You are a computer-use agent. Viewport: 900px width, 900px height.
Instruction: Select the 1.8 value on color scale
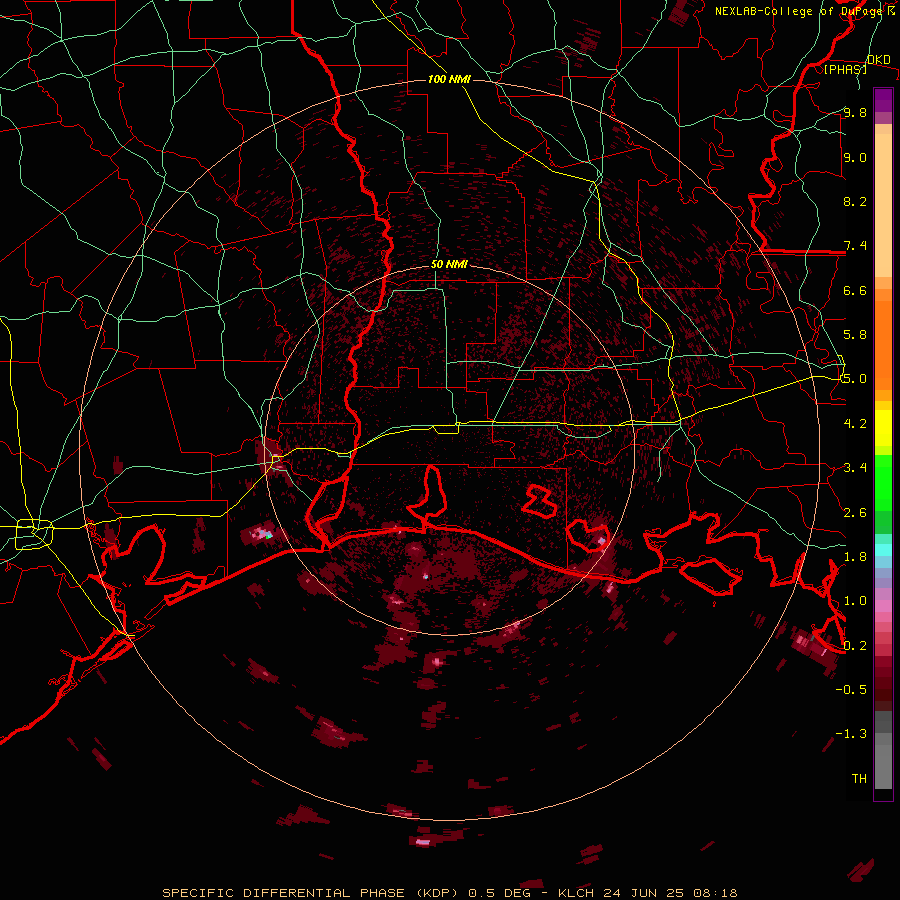tap(855, 557)
